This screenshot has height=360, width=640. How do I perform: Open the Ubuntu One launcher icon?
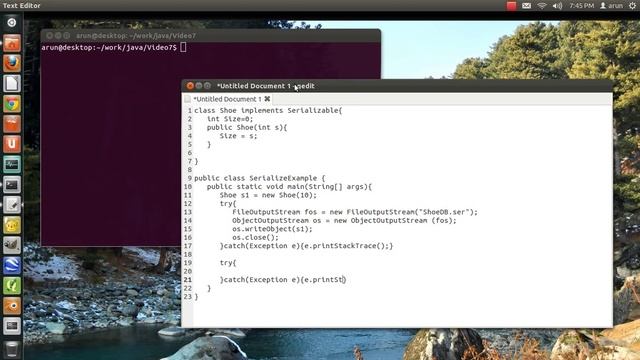pyautogui.click(x=12, y=144)
